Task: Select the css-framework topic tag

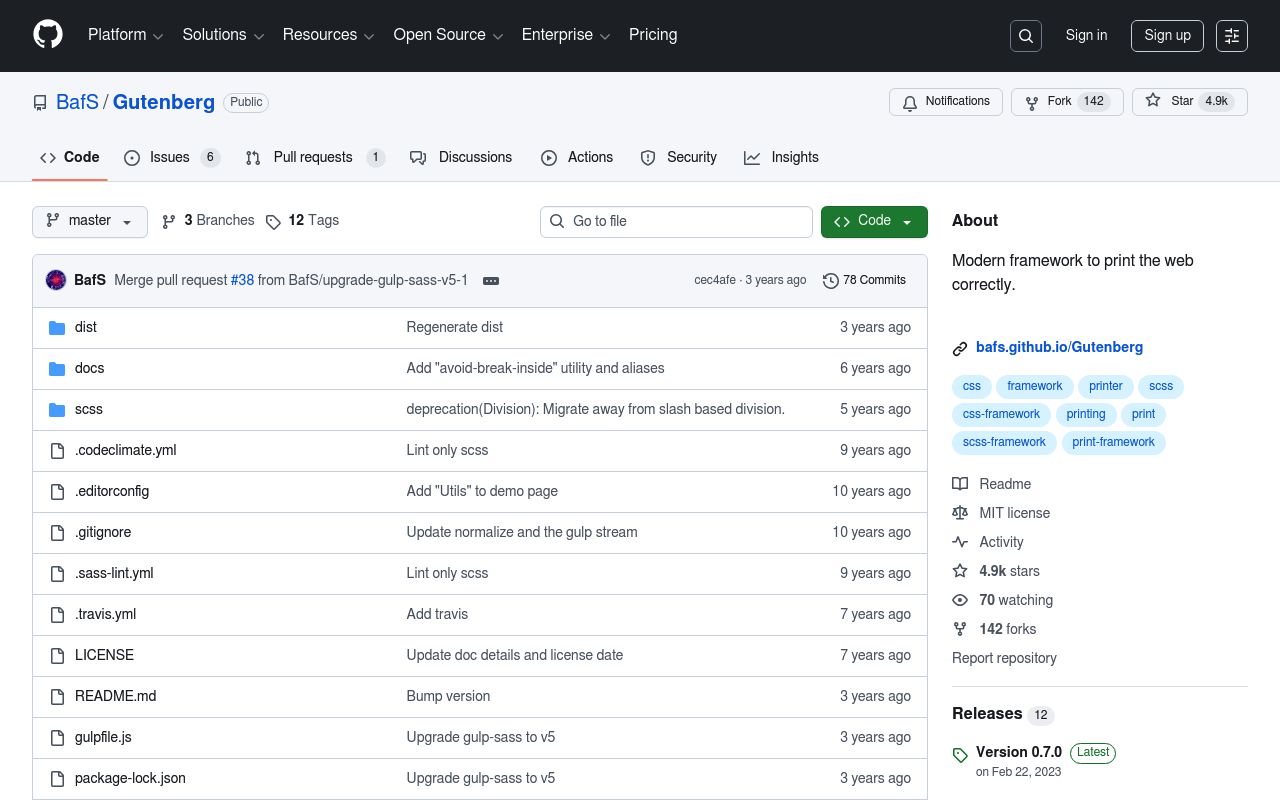Action: pyautogui.click(x=1001, y=414)
